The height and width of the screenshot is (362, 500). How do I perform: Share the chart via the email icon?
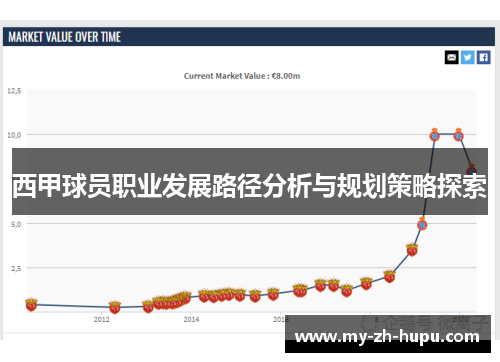[x=452, y=58]
